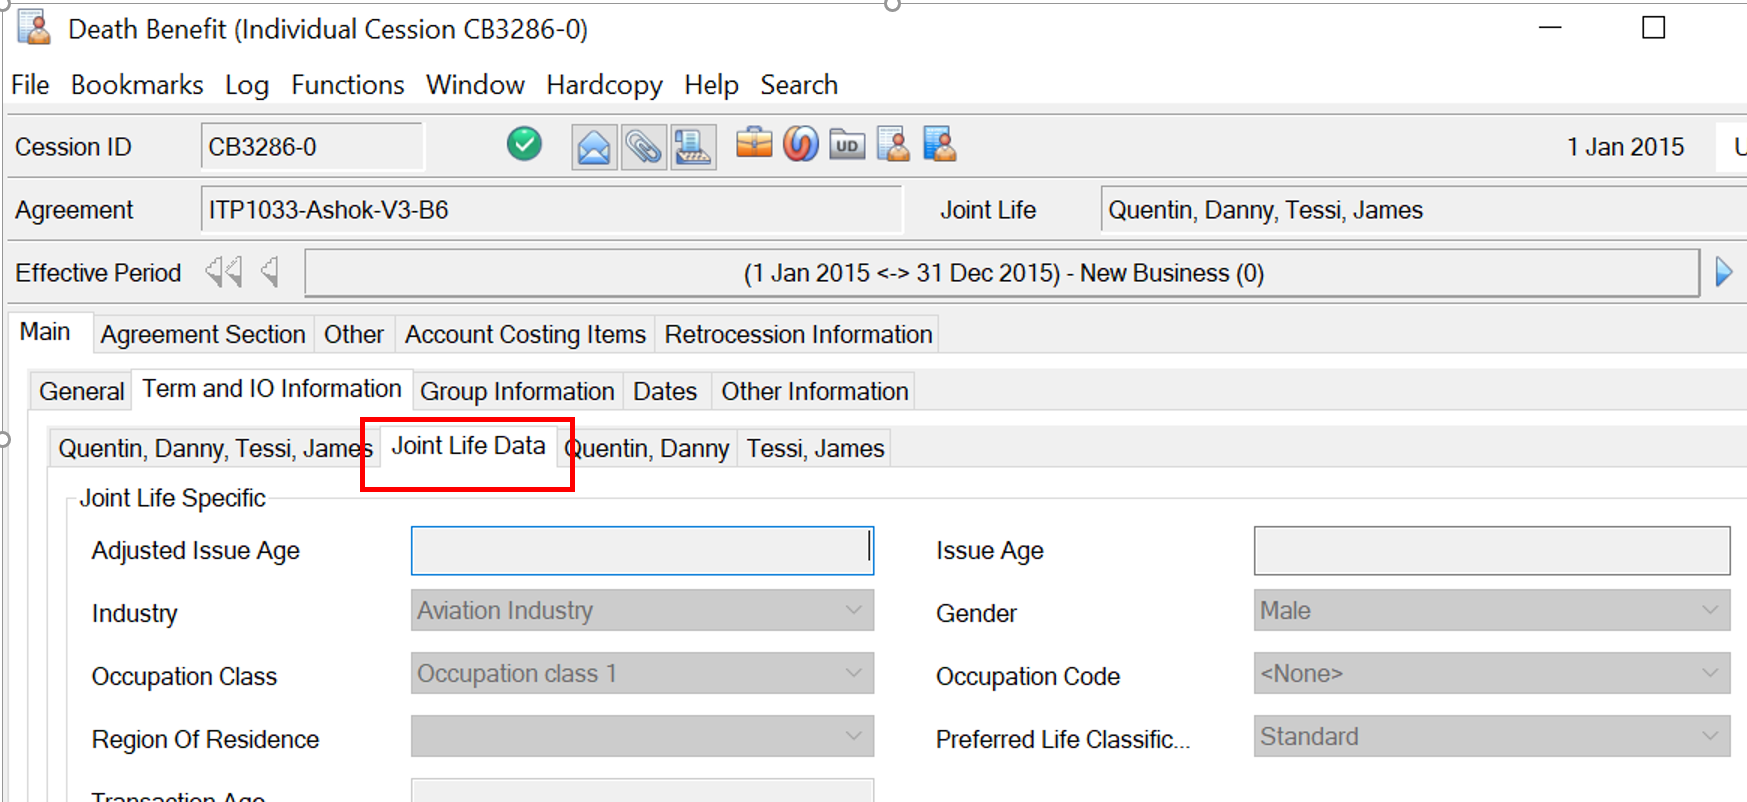This screenshot has height=802, width=1747.
Task: Open the envelope mail icon
Action: (593, 148)
